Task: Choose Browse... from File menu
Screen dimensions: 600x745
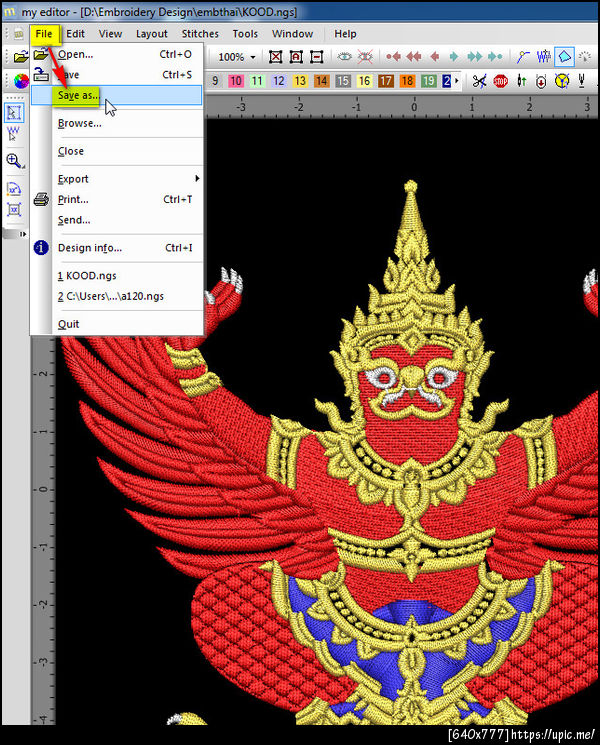Action: pyautogui.click(x=117, y=123)
